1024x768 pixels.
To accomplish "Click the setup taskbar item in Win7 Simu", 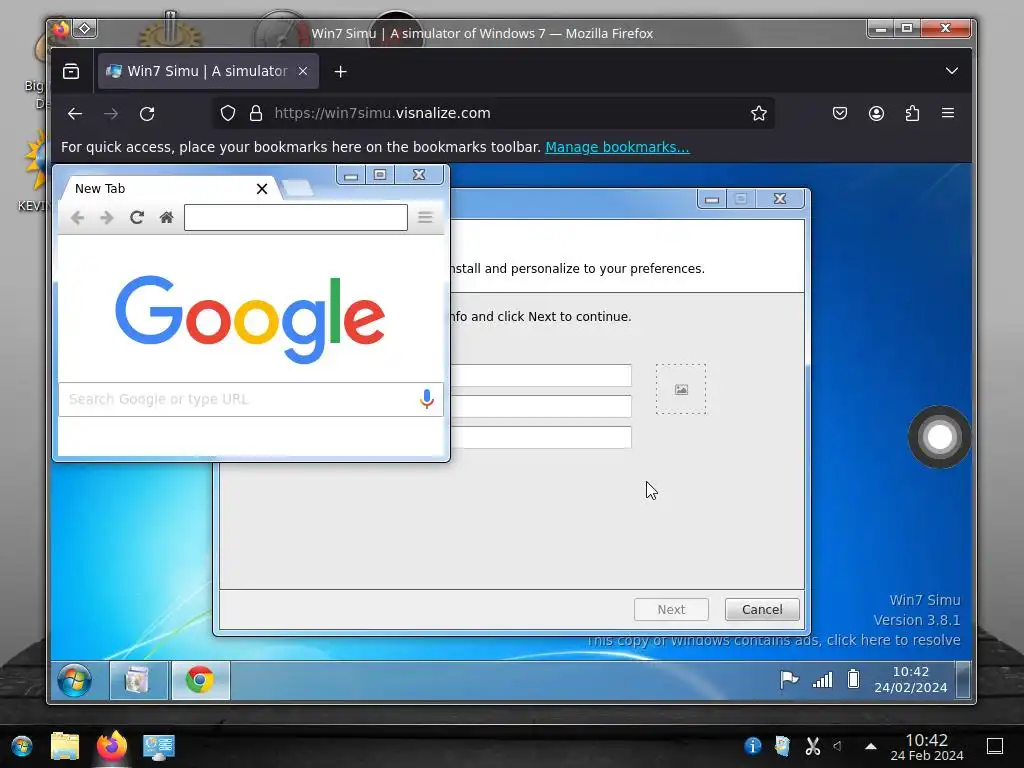I will (x=138, y=680).
